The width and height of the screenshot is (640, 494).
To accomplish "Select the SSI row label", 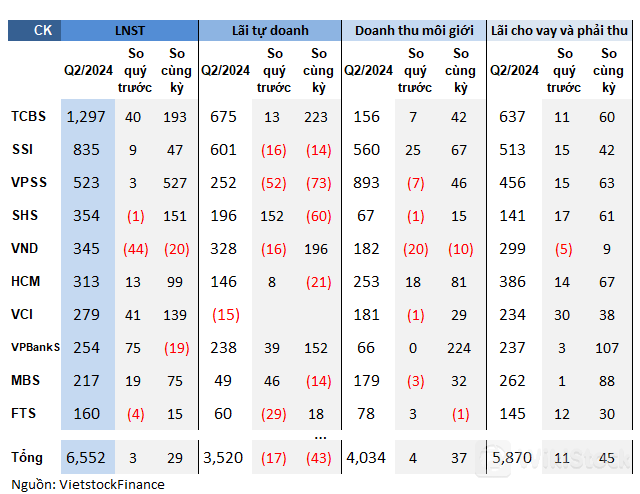I will [x=23, y=150].
